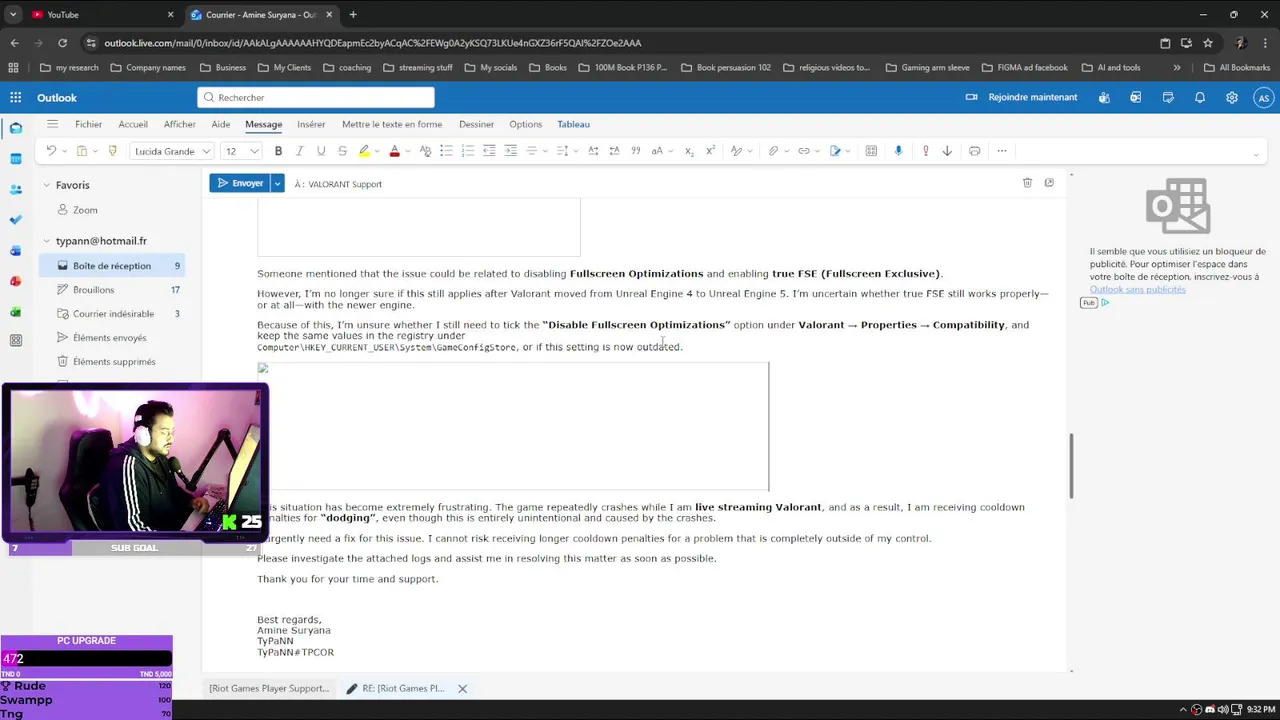Click the red font color swatch

tap(394, 151)
